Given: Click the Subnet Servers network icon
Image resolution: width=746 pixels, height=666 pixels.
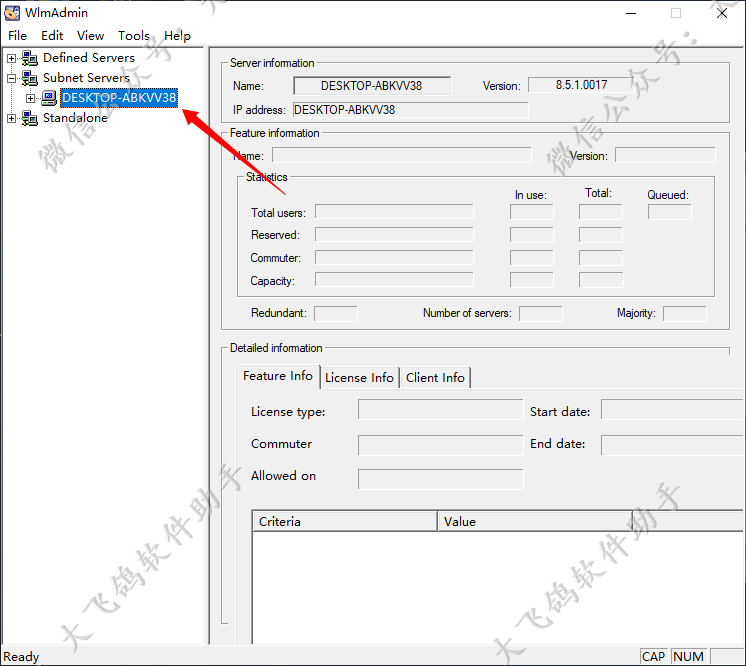Looking at the screenshot, I should tap(30, 78).
